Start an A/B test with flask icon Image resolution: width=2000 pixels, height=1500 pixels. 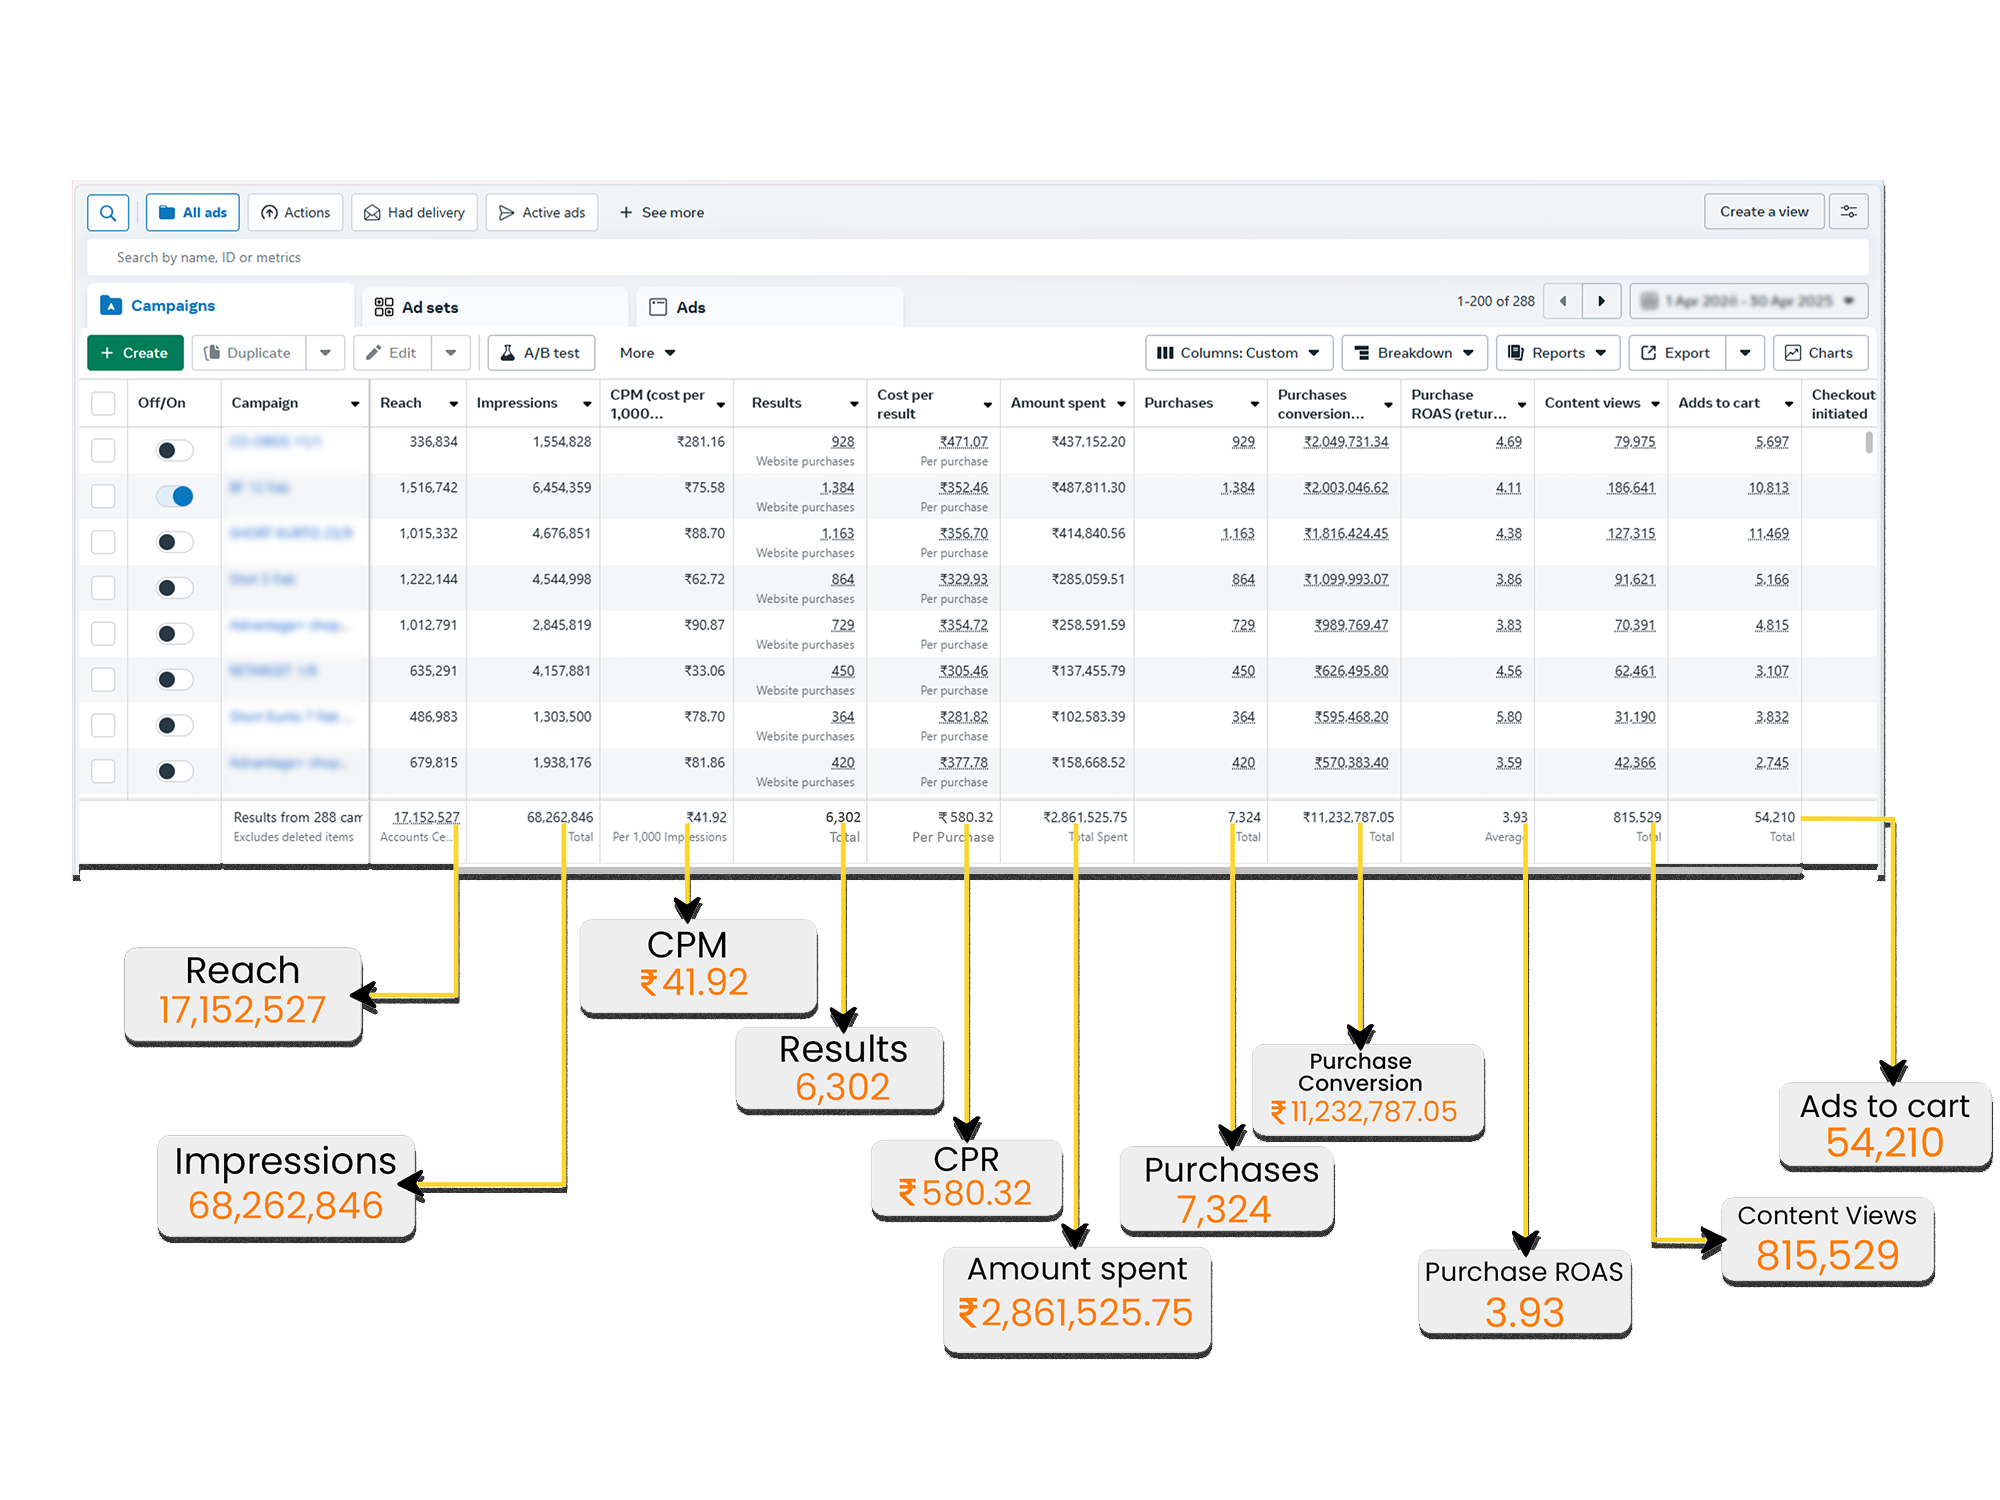tap(541, 353)
